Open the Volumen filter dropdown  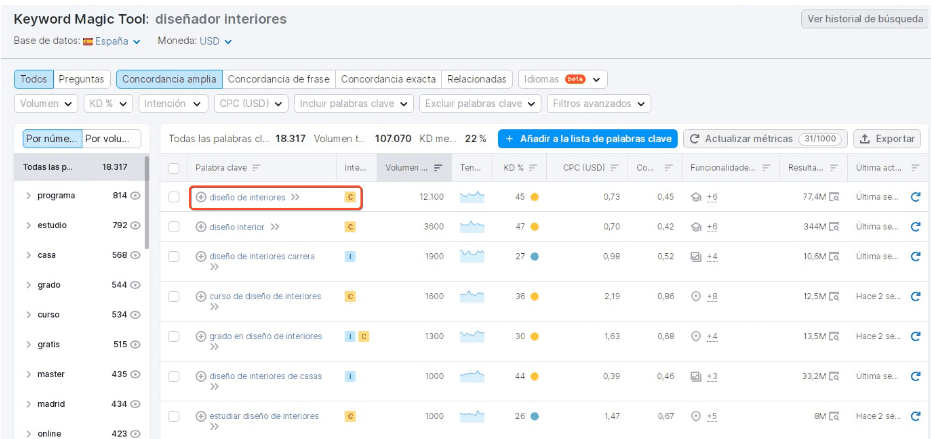click(x=46, y=103)
